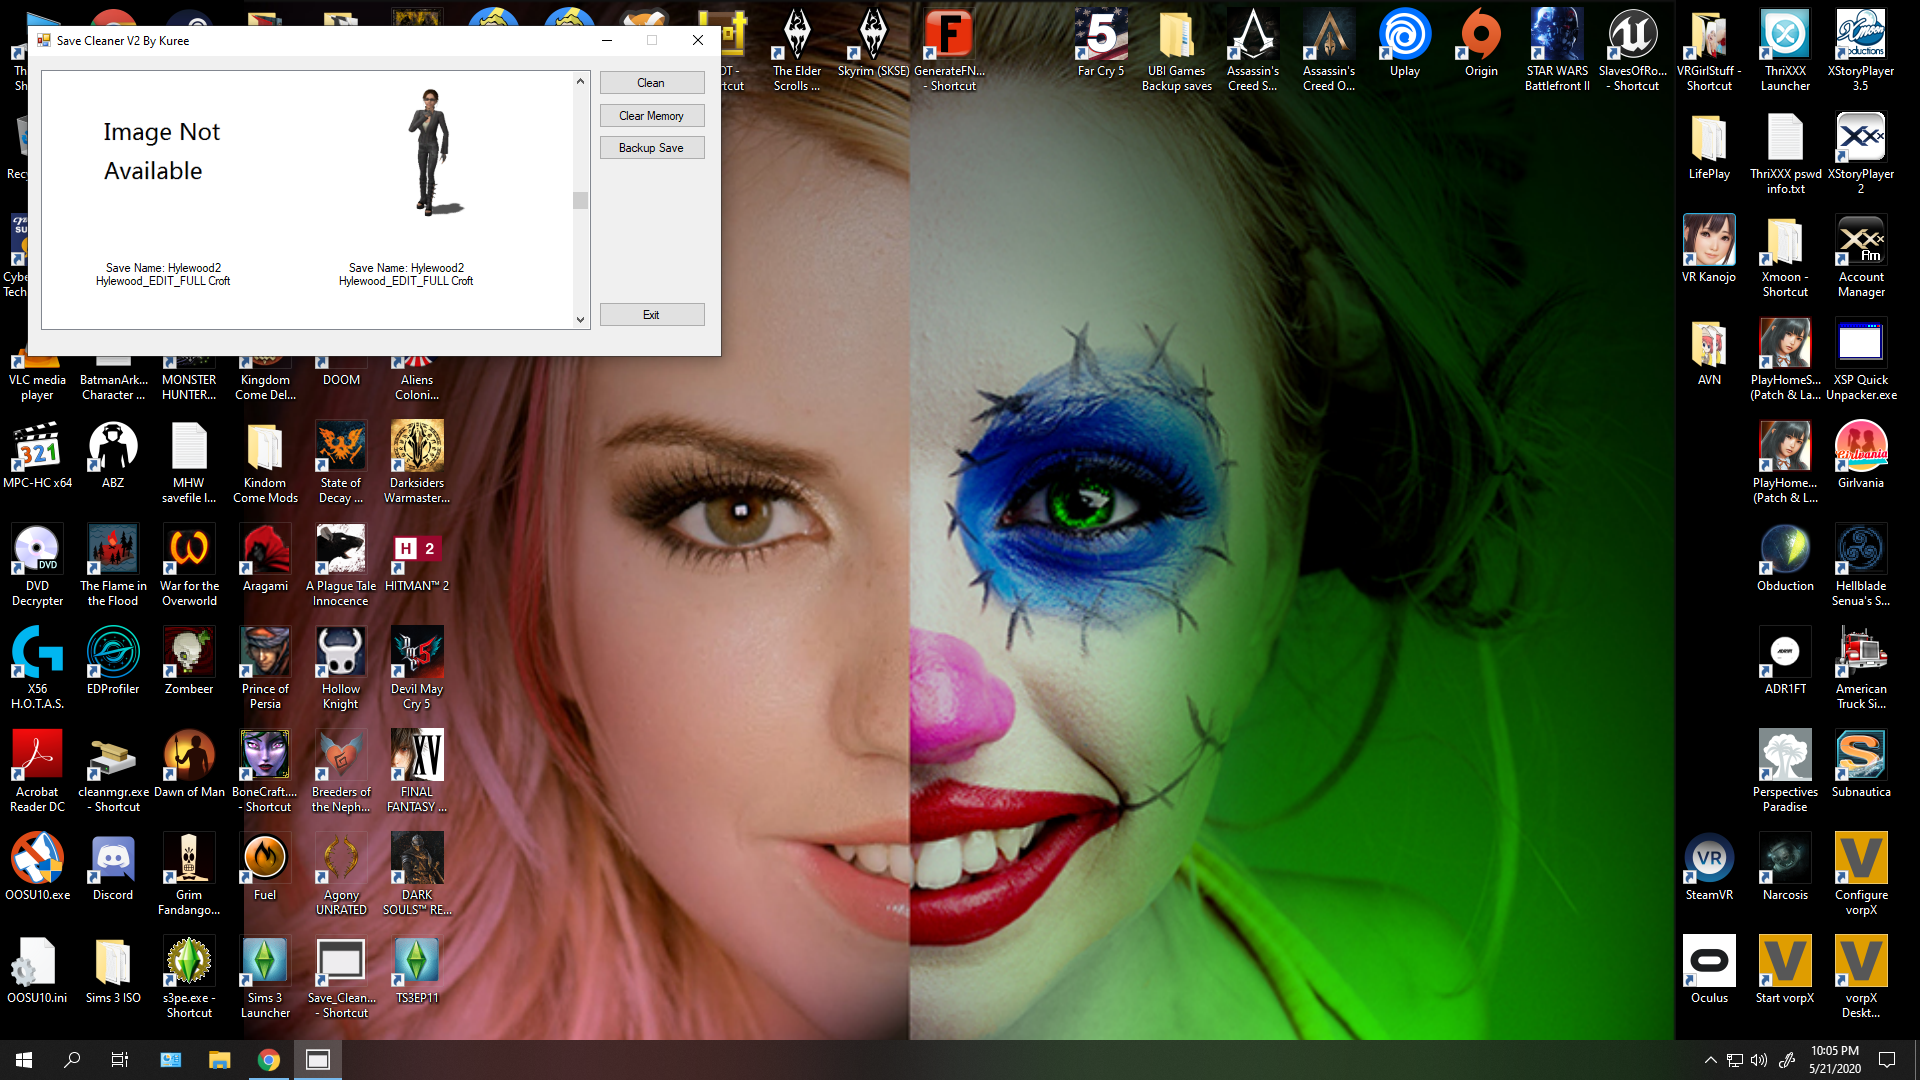Image resolution: width=1920 pixels, height=1080 pixels.
Task: Open Hollow Knight desktop shortcut
Action: click(x=341, y=668)
